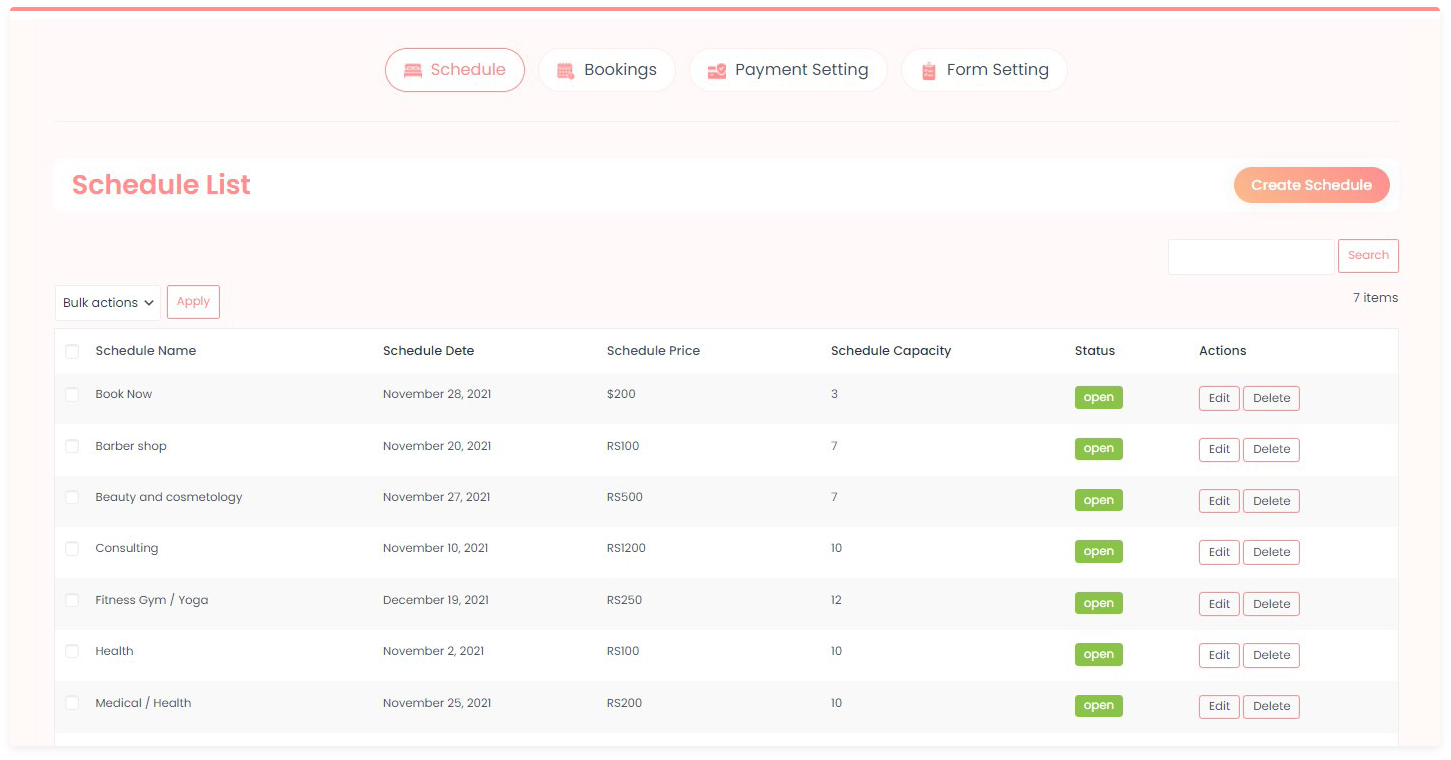Edit the Beauty and cosmetology schedule
The height and width of the screenshot is (760, 1451).
coord(1219,501)
